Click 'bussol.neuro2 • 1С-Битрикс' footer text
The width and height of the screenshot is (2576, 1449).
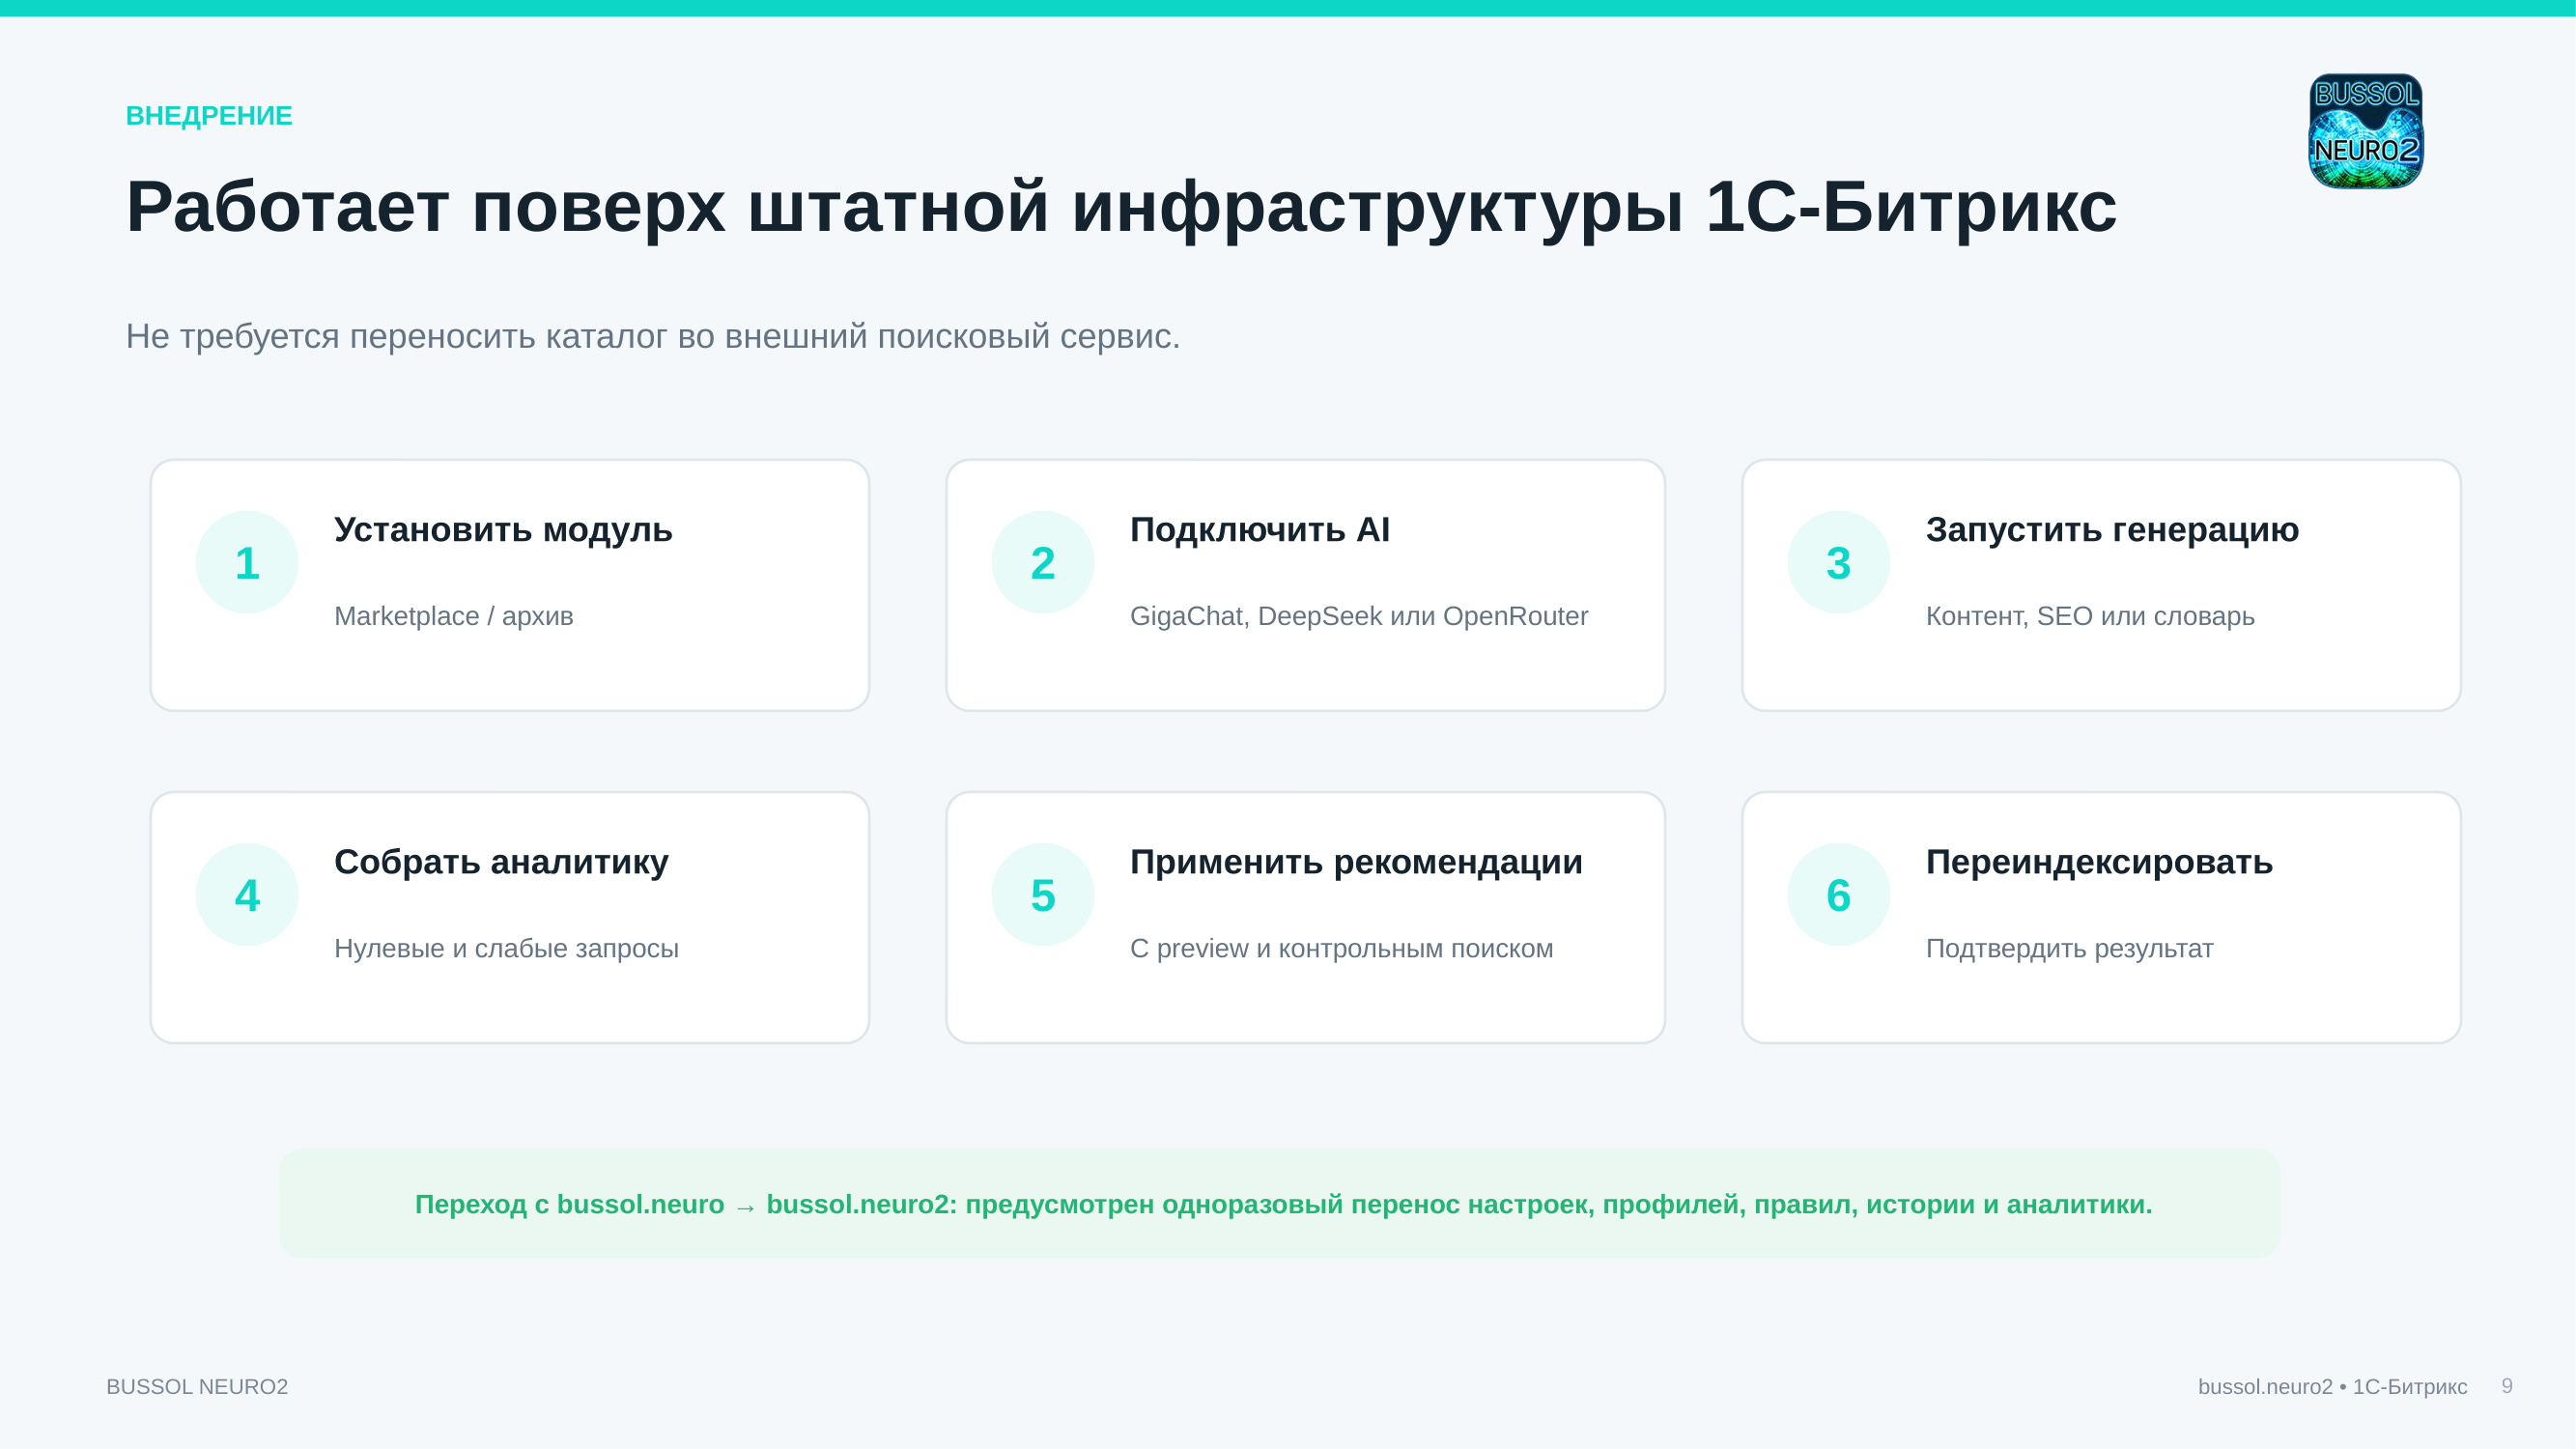coord(2332,1387)
